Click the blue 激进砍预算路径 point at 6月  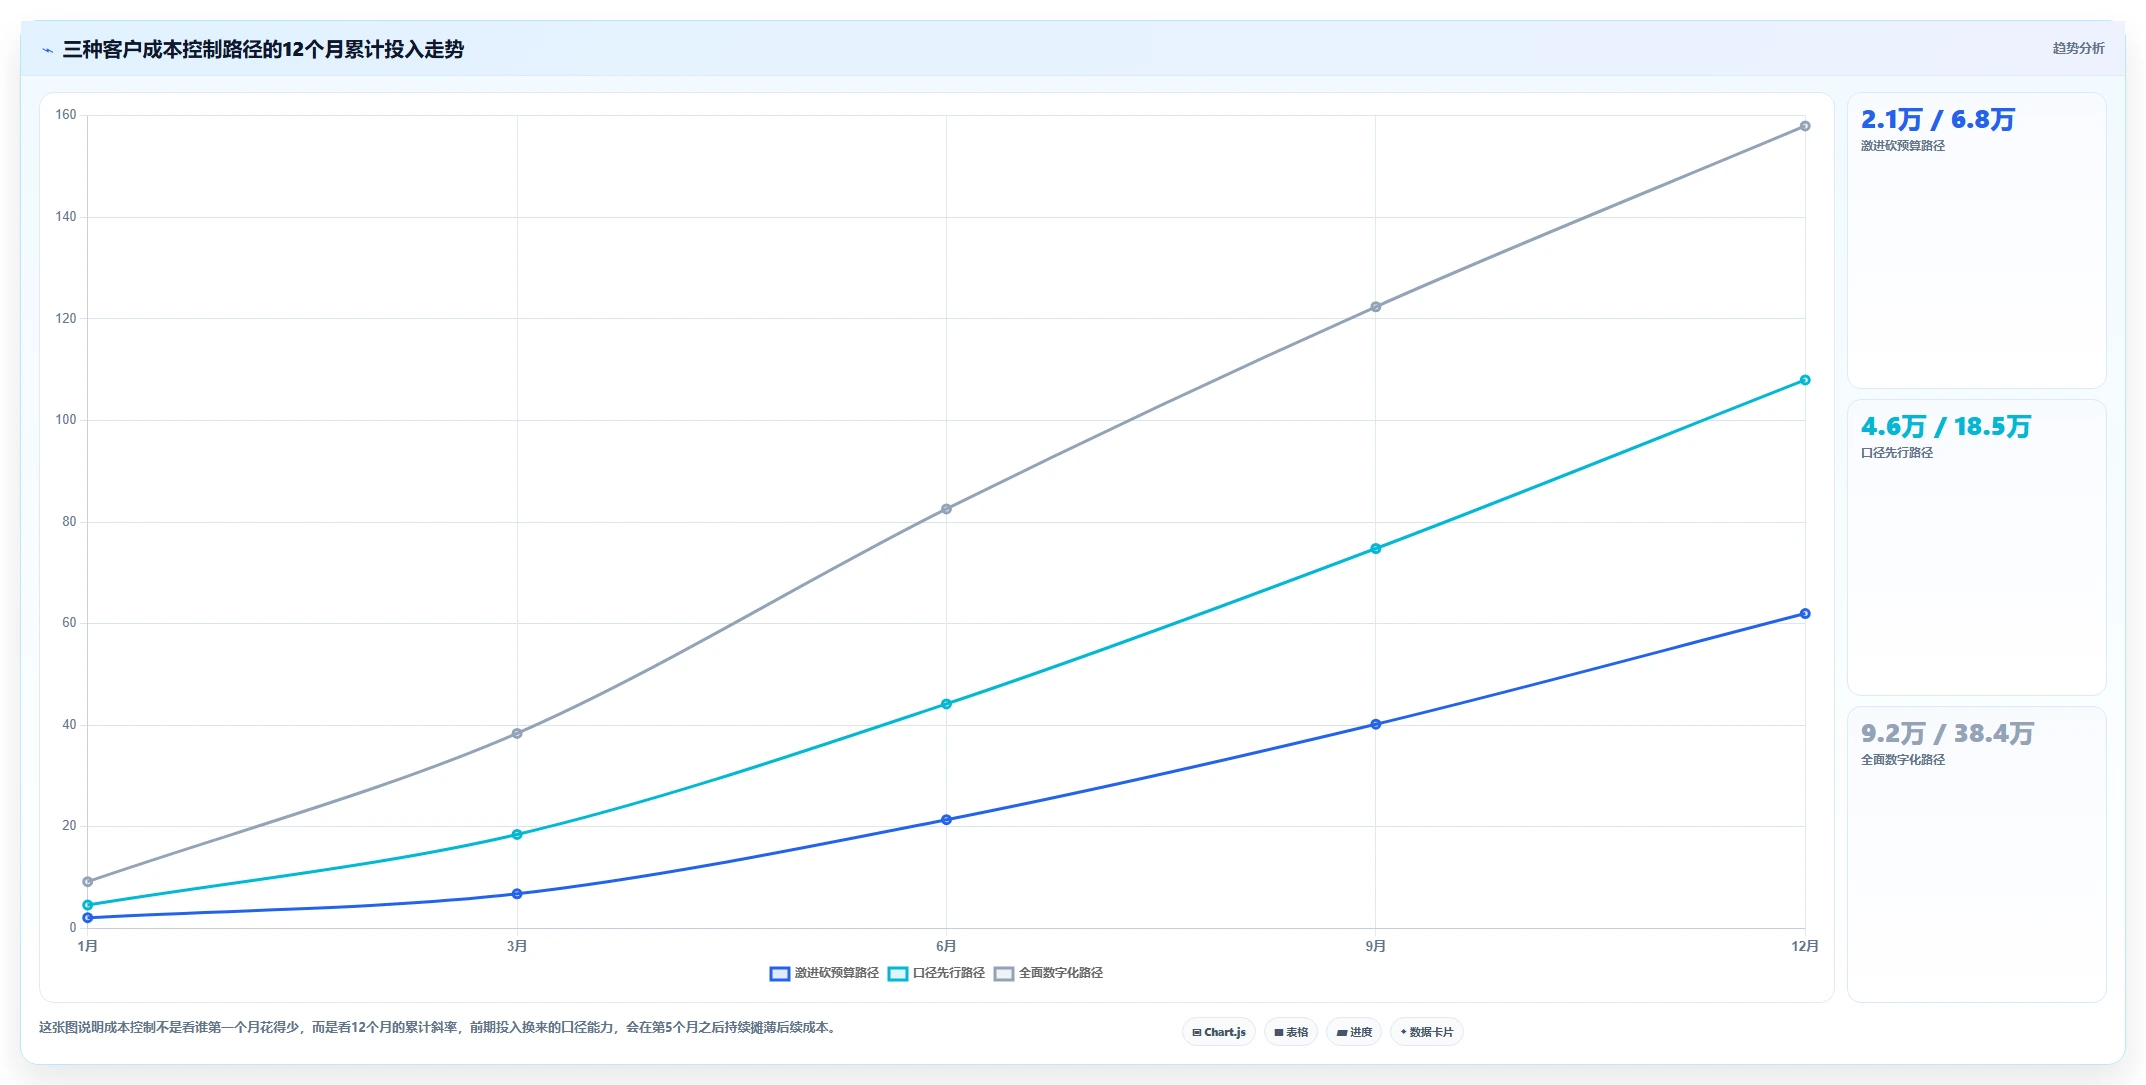click(946, 820)
